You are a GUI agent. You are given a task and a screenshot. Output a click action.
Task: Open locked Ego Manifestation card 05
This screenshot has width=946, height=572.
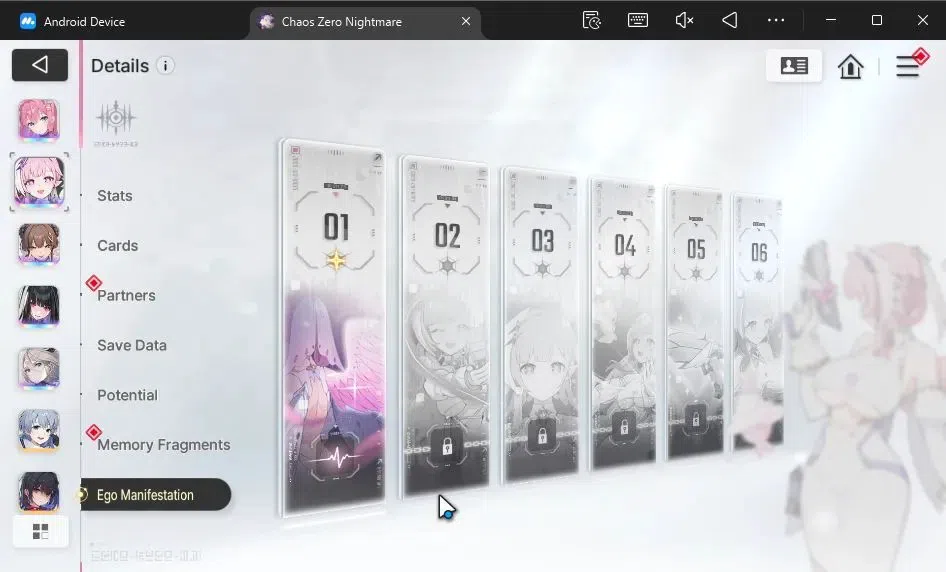[695, 323]
